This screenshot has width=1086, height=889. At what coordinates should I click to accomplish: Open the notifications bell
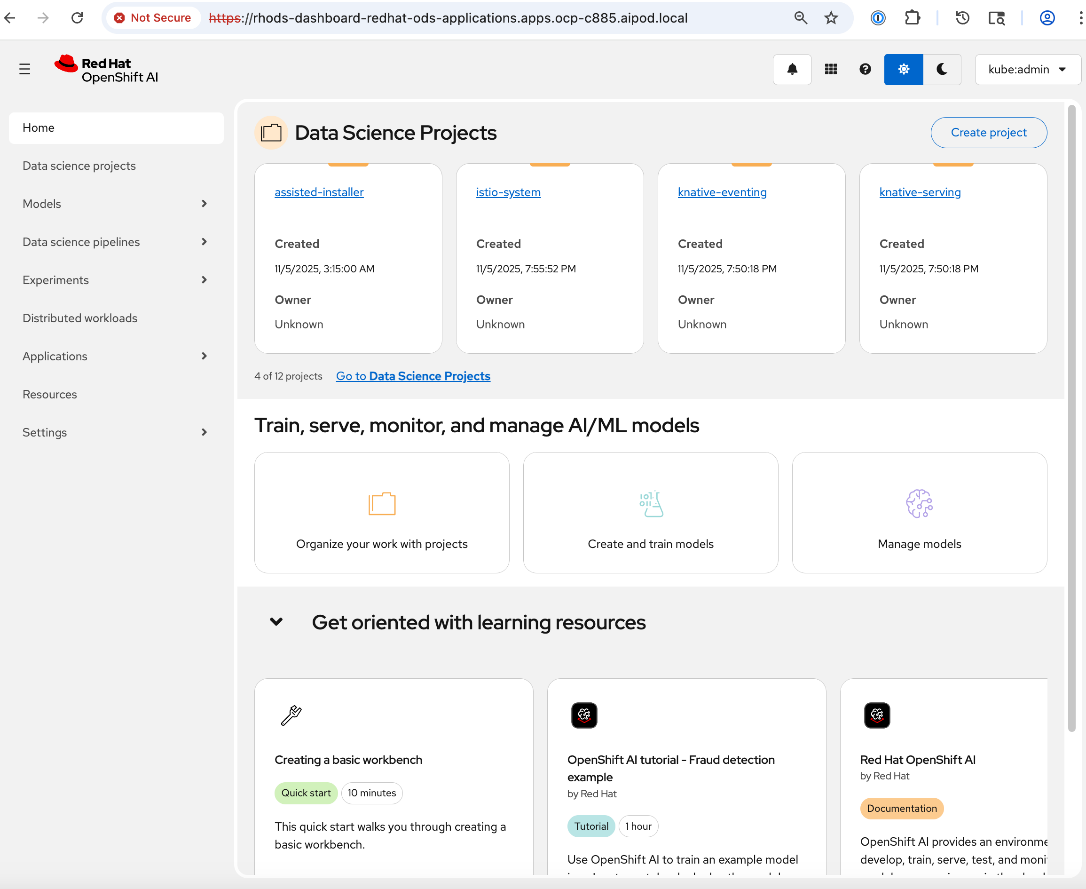791,69
